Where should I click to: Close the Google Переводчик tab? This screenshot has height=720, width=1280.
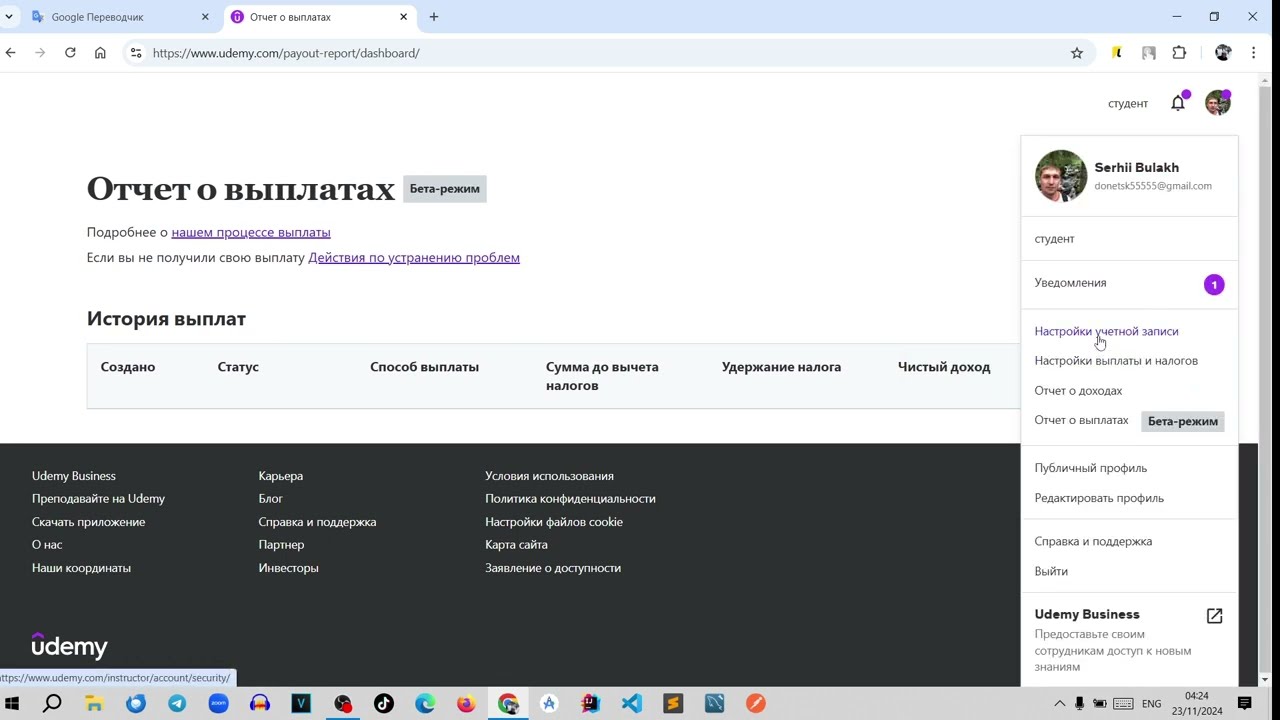206,17
